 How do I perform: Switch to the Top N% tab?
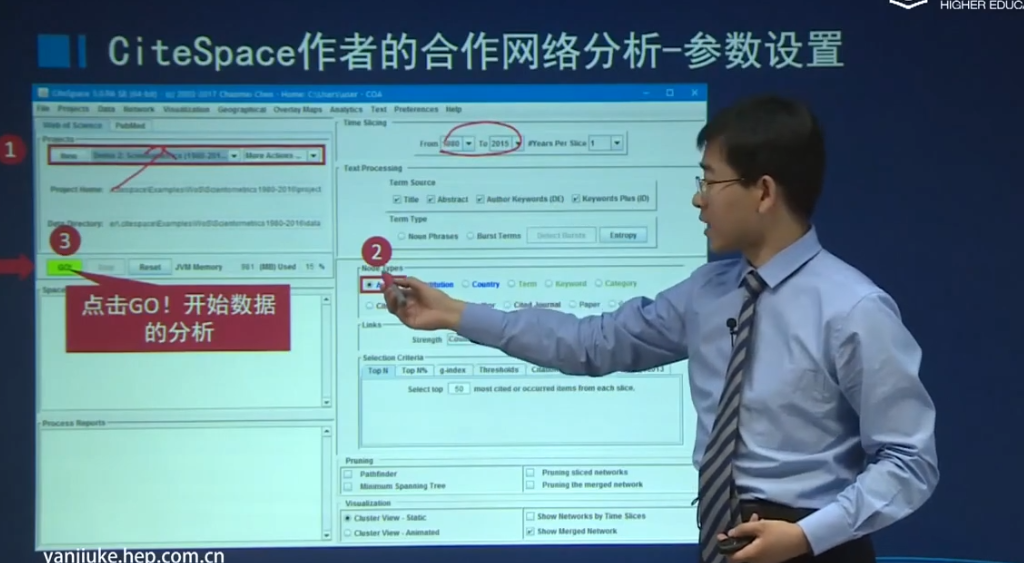click(415, 370)
